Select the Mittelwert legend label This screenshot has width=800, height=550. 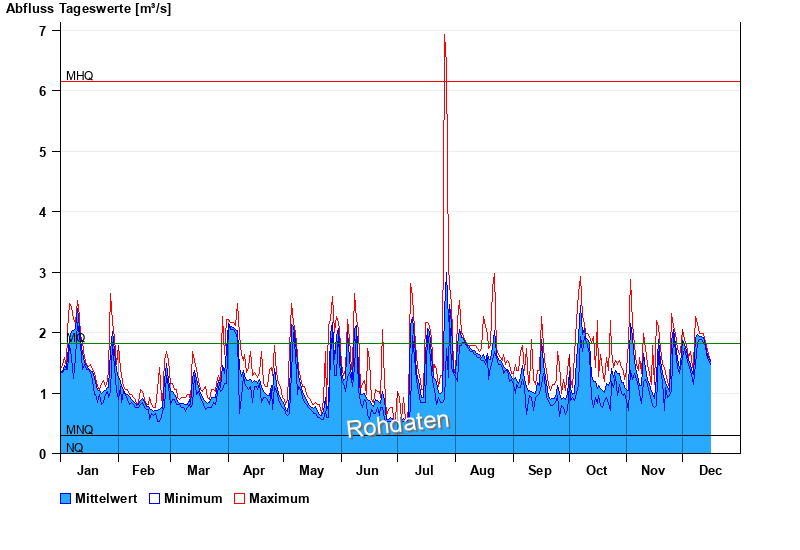(106, 498)
